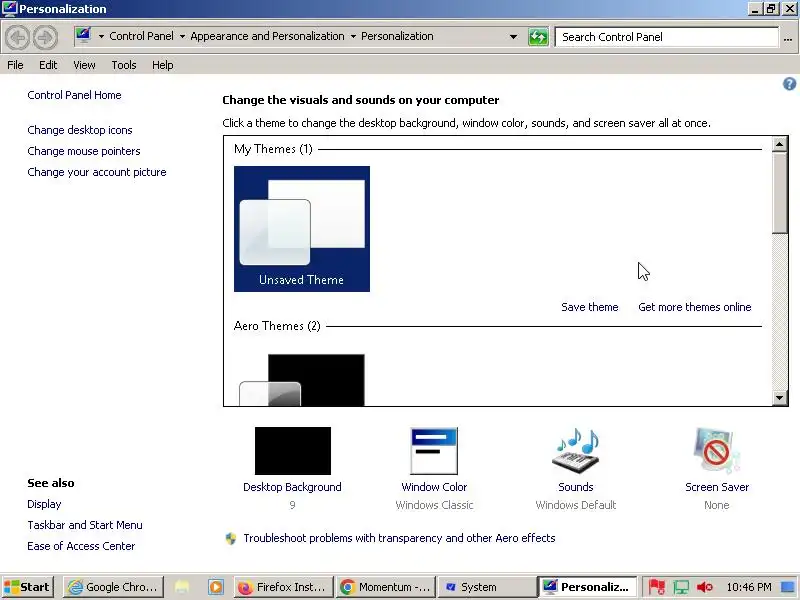Click the shield icon beside Troubleshoot link
The width and height of the screenshot is (800, 600).
231,538
